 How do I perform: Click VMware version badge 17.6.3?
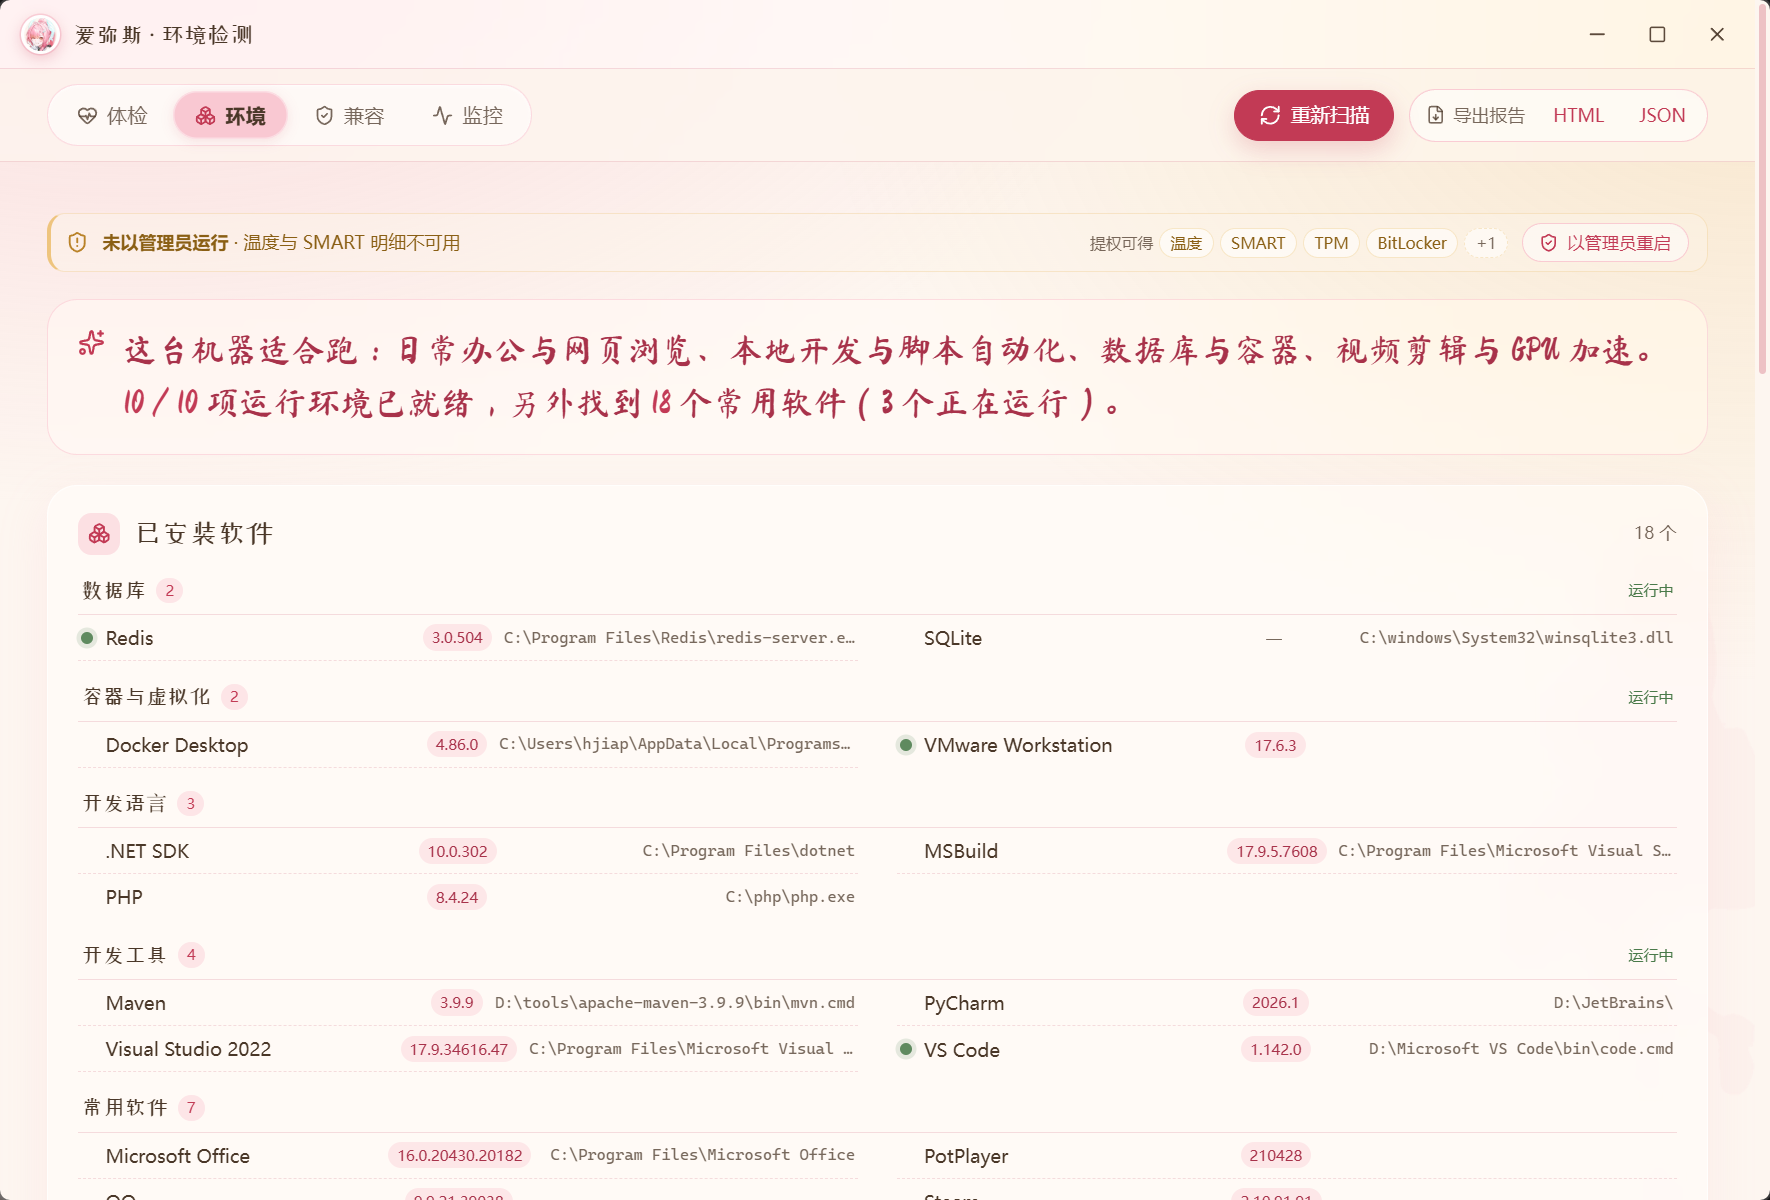point(1275,745)
